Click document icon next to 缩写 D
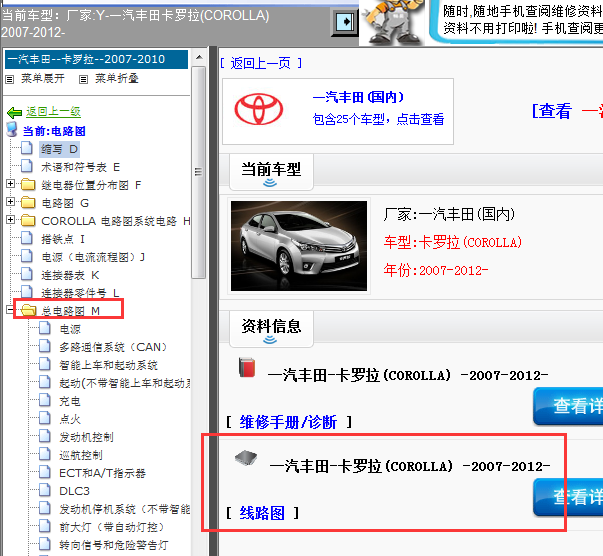The height and width of the screenshot is (556, 603). click(27, 148)
